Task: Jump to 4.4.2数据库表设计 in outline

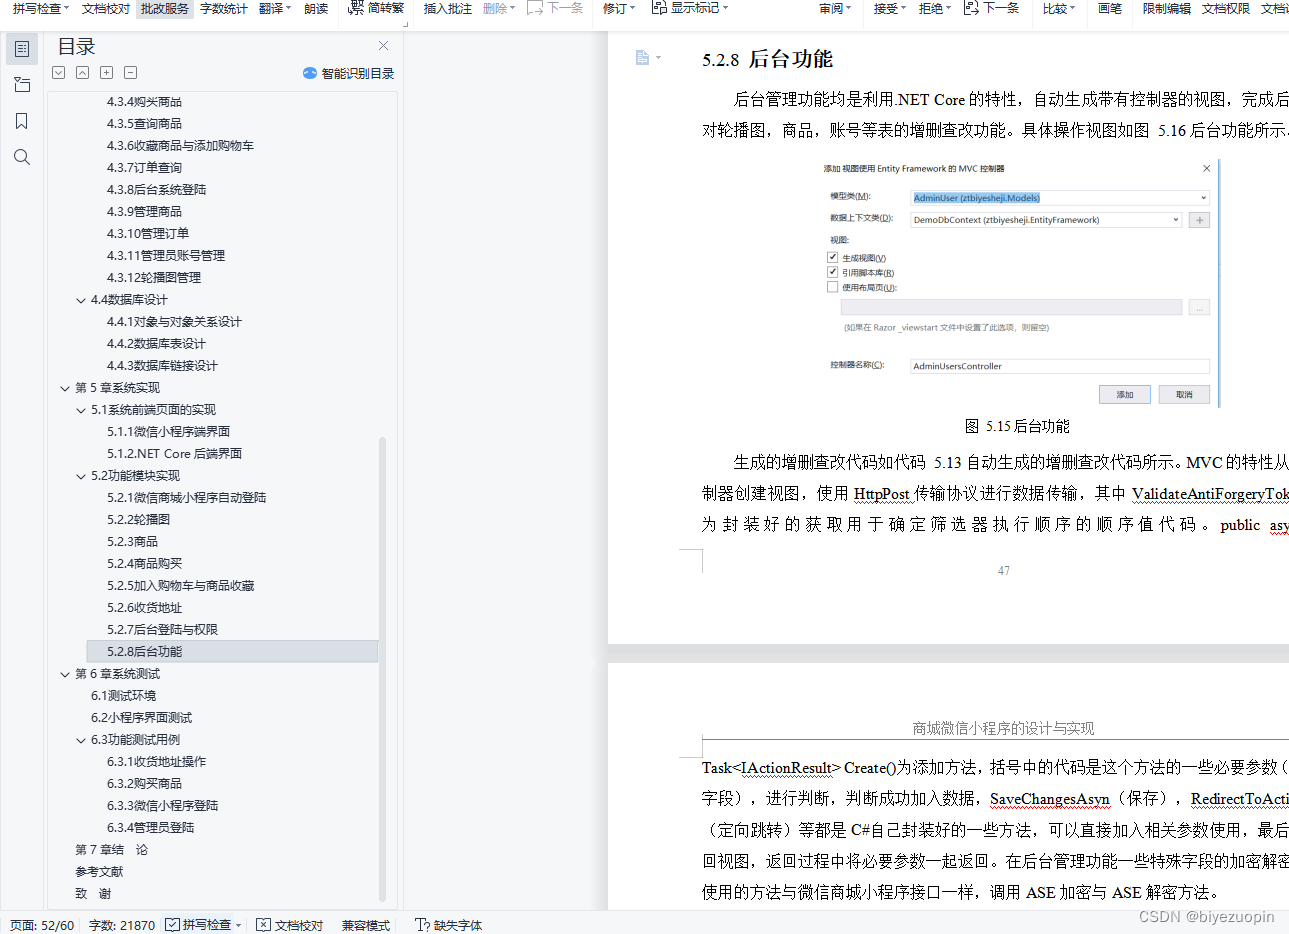Action: (x=156, y=344)
